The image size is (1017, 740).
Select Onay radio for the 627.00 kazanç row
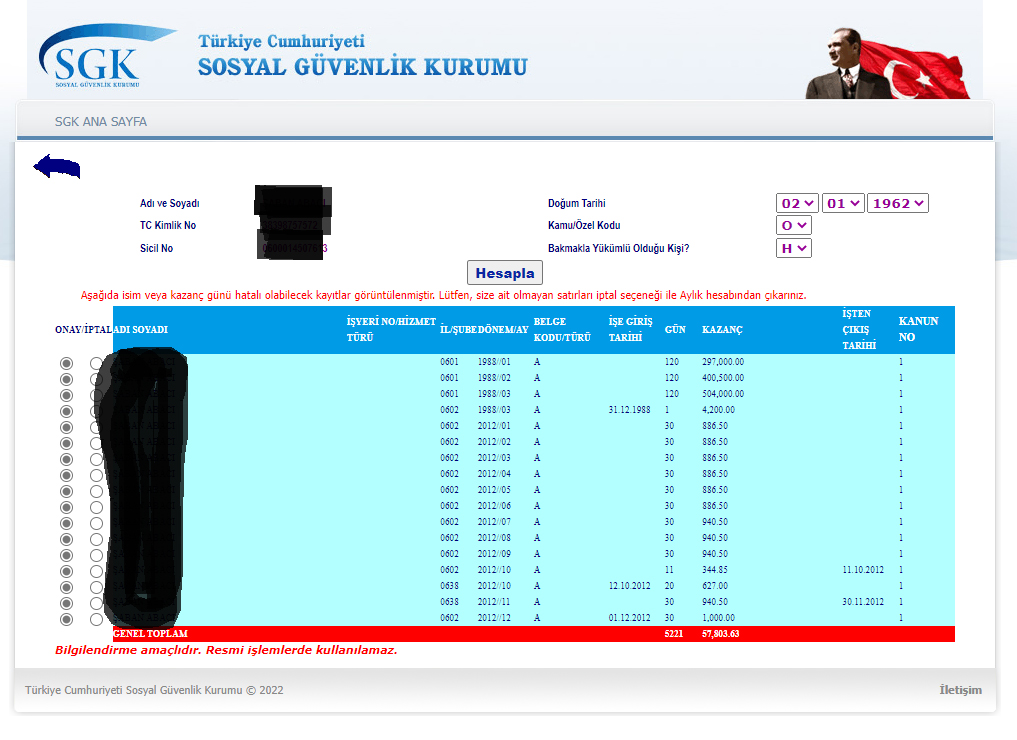click(67, 587)
